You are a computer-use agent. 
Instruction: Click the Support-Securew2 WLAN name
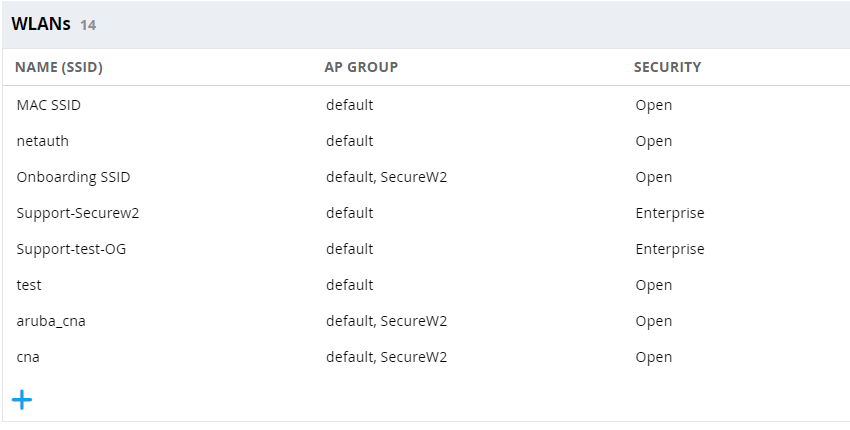(78, 213)
